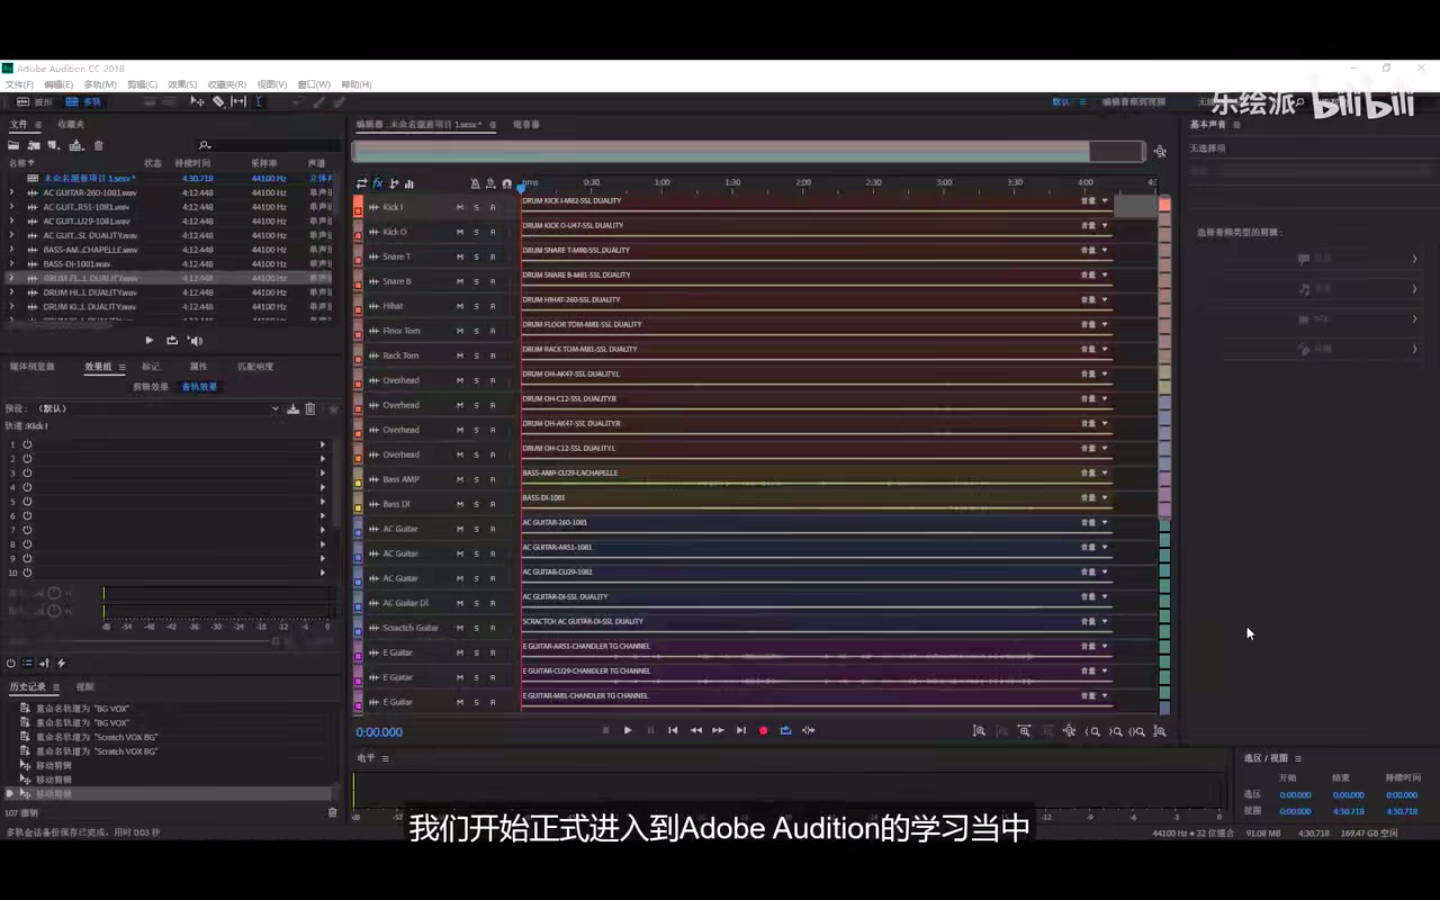Viewport: 1440px width, 900px height.
Task: Click the red Record button
Action: [763, 731]
